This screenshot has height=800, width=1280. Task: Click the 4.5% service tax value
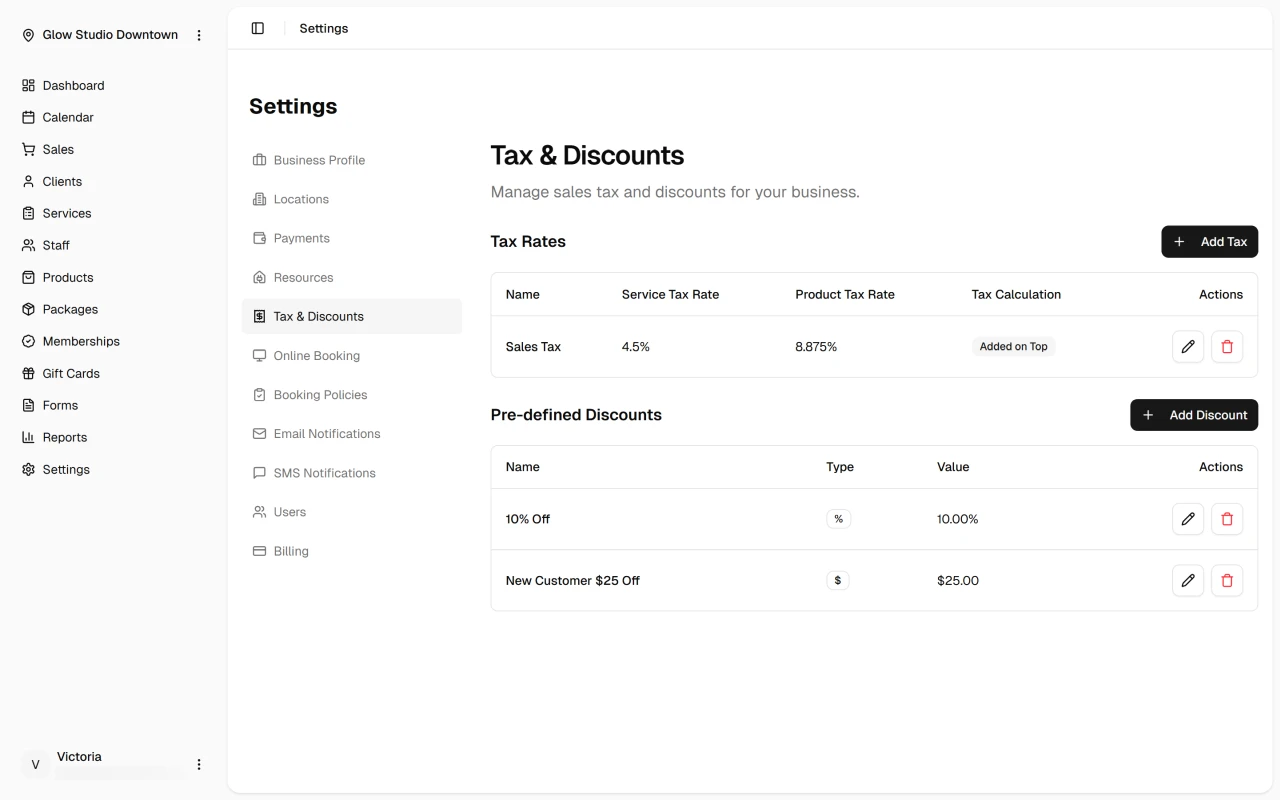(x=636, y=347)
